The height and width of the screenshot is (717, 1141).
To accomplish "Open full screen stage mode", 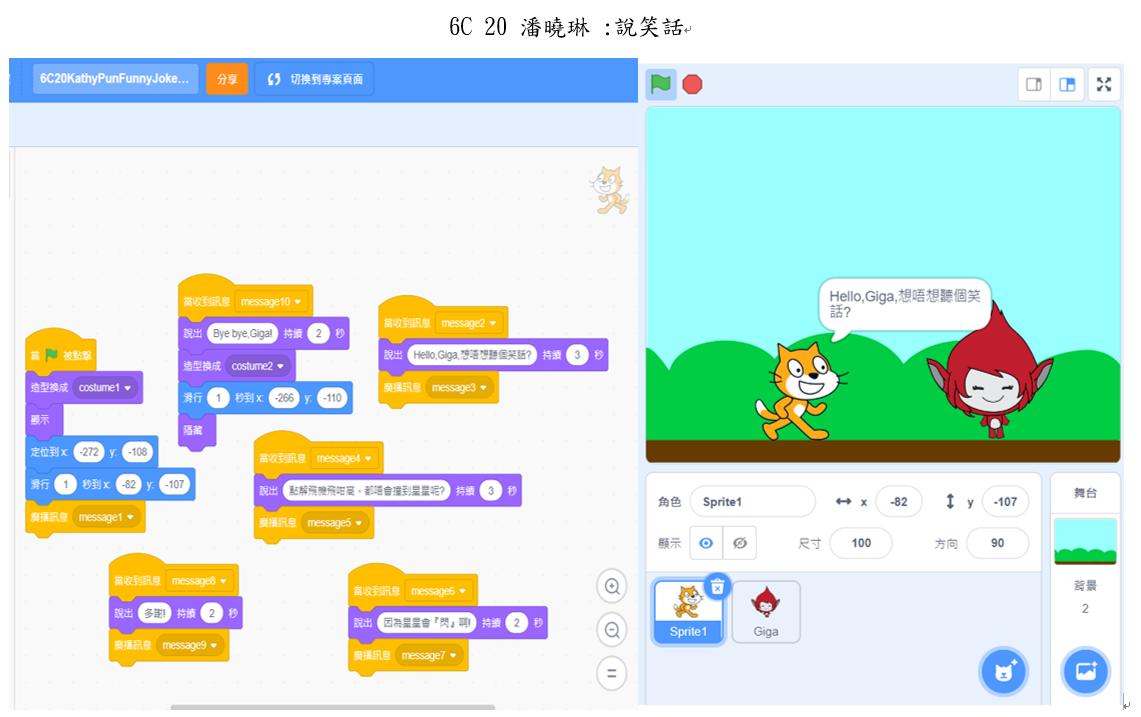I will coord(1104,84).
